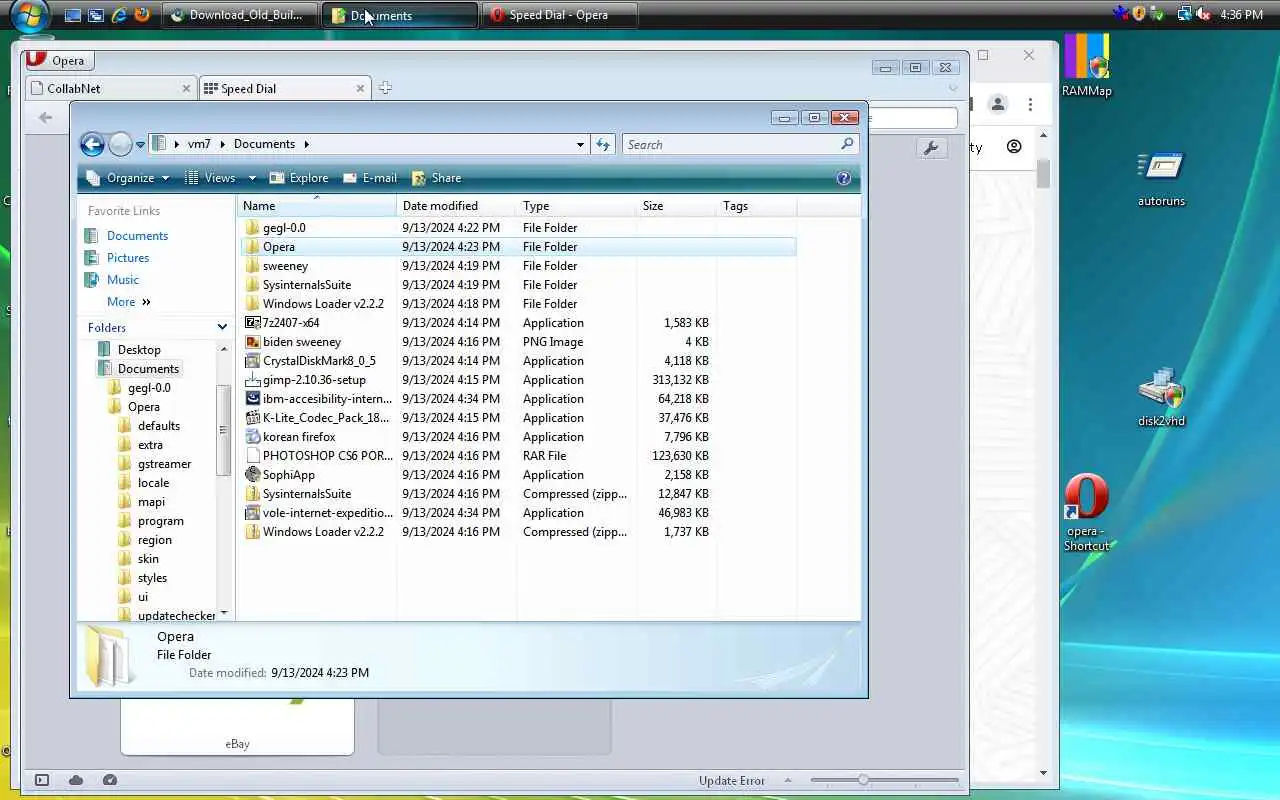Click the Refresh button beside address bar
Viewport: 1280px width, 800px height.
pyautogui.click(x=603, y=144)
